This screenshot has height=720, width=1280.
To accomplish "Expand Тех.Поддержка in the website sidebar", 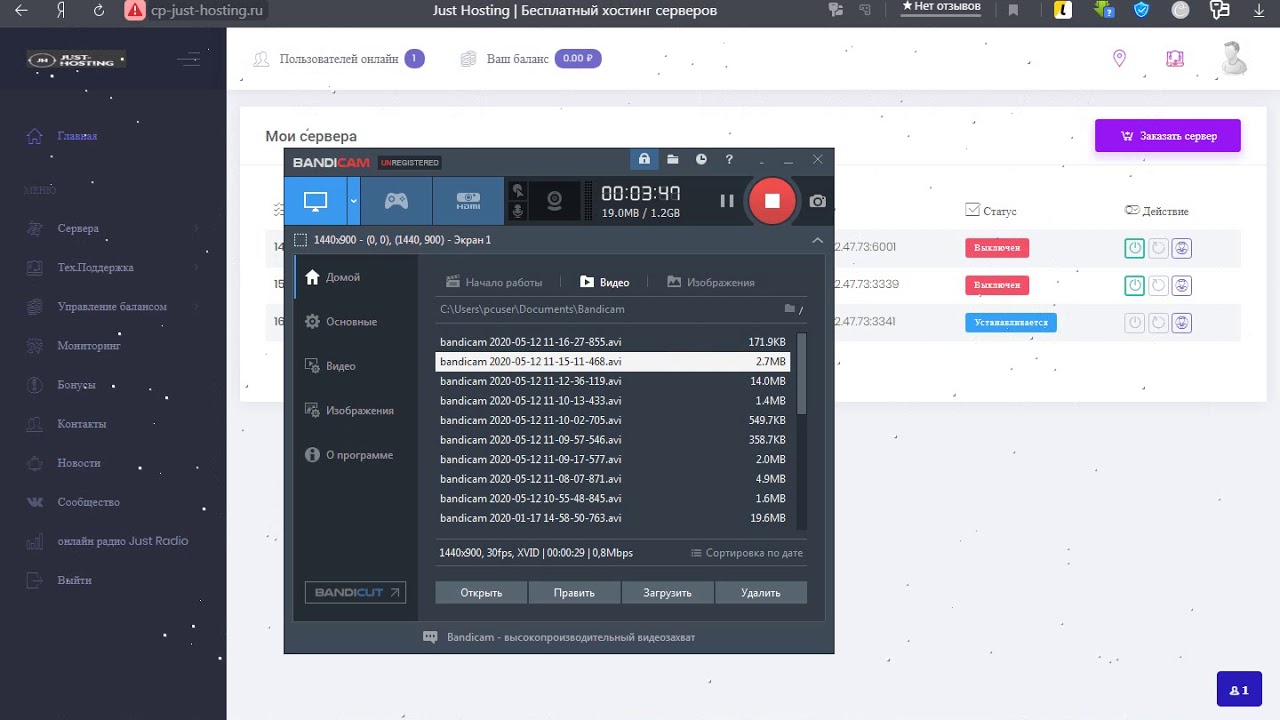I will pyautogui.click(x=95, y=268).
